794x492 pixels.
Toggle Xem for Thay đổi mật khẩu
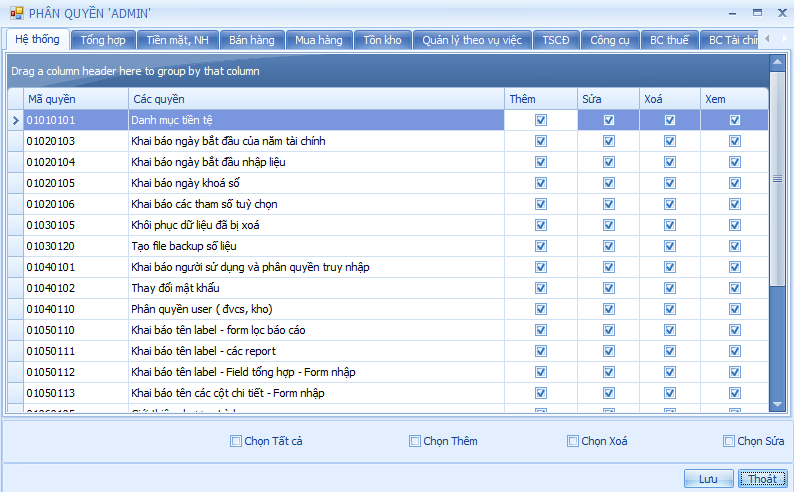735,288
